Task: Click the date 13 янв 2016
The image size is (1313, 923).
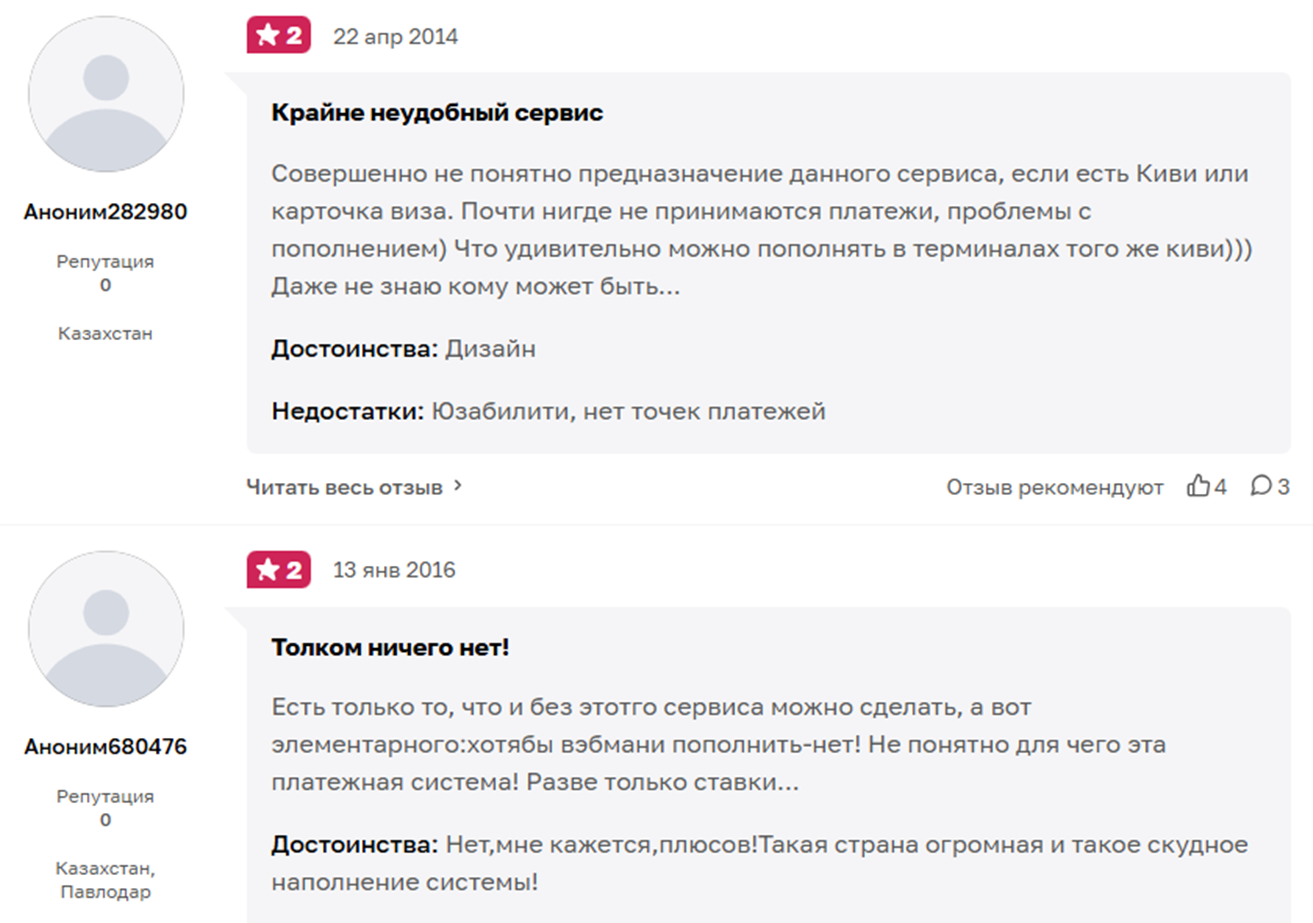Action: [x=394, y=570]
